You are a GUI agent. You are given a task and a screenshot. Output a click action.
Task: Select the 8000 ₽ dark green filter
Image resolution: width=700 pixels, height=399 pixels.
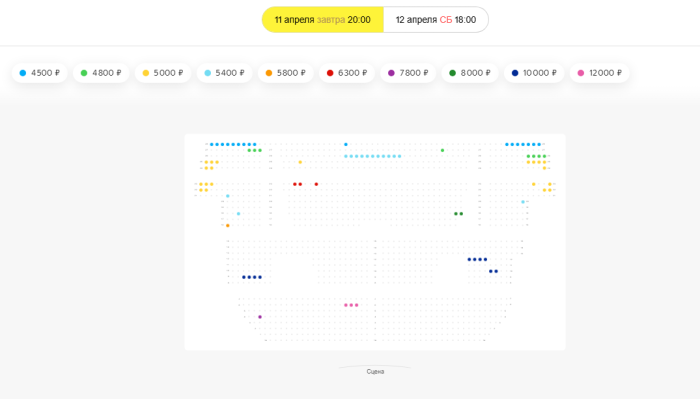[470, 73]
